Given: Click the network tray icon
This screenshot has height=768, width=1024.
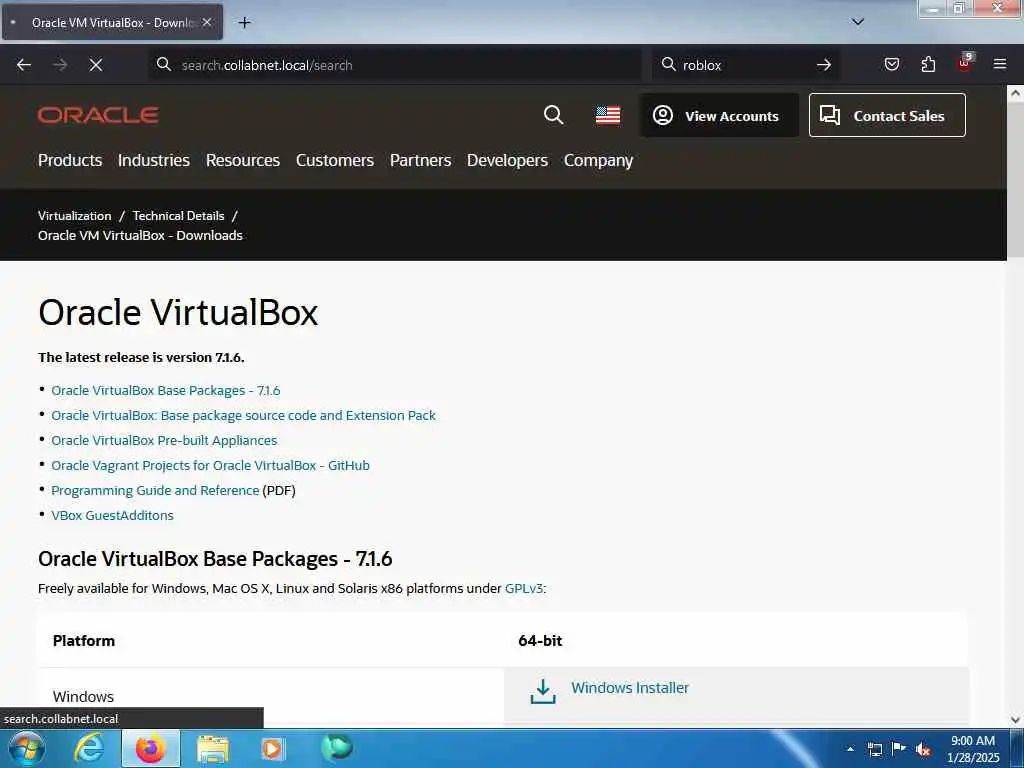Looking at the screenshot, I should tap(875, 749).
